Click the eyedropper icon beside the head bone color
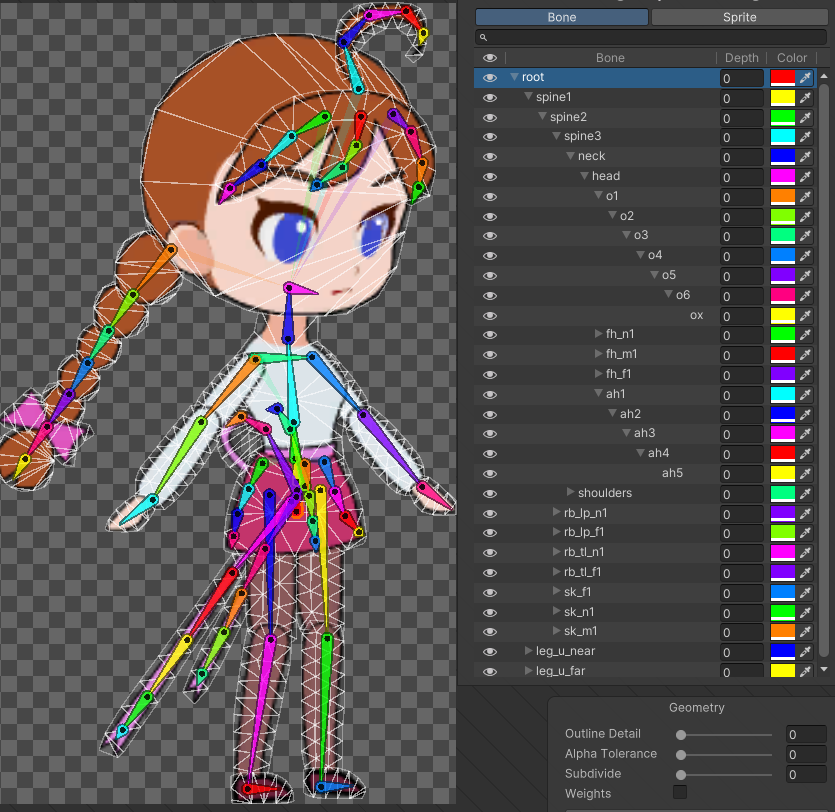835x812 pixels. (x=805, y=176)
